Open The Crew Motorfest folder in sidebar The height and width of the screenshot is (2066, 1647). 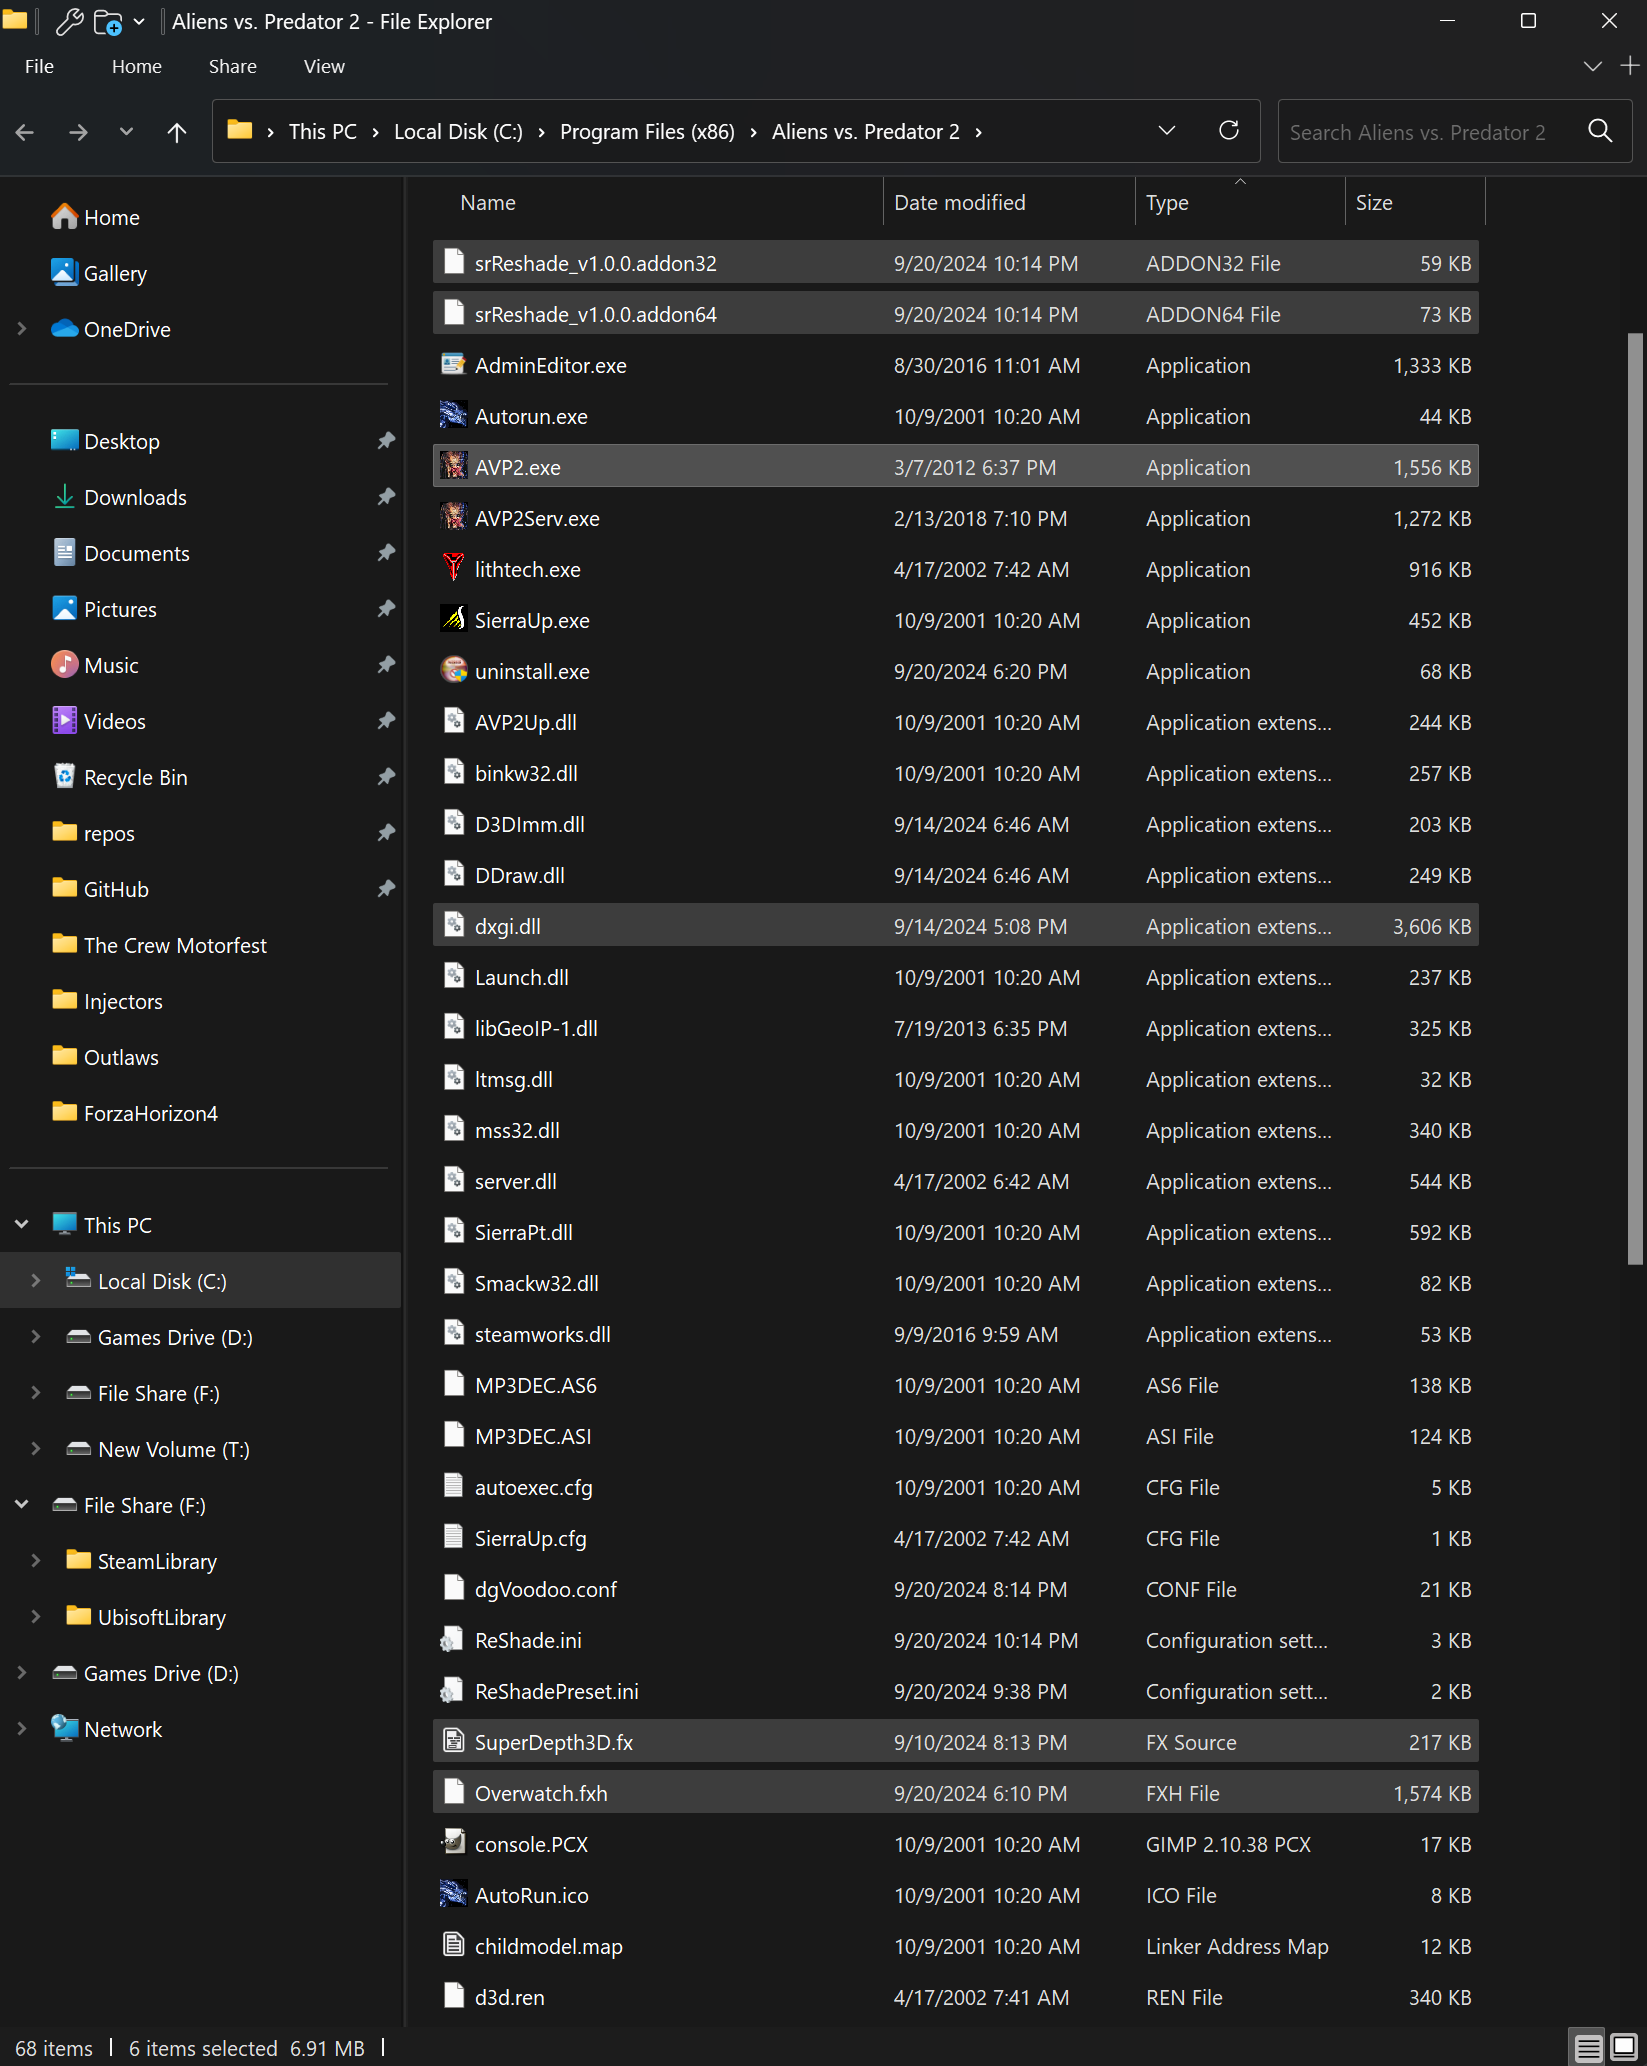175,945
